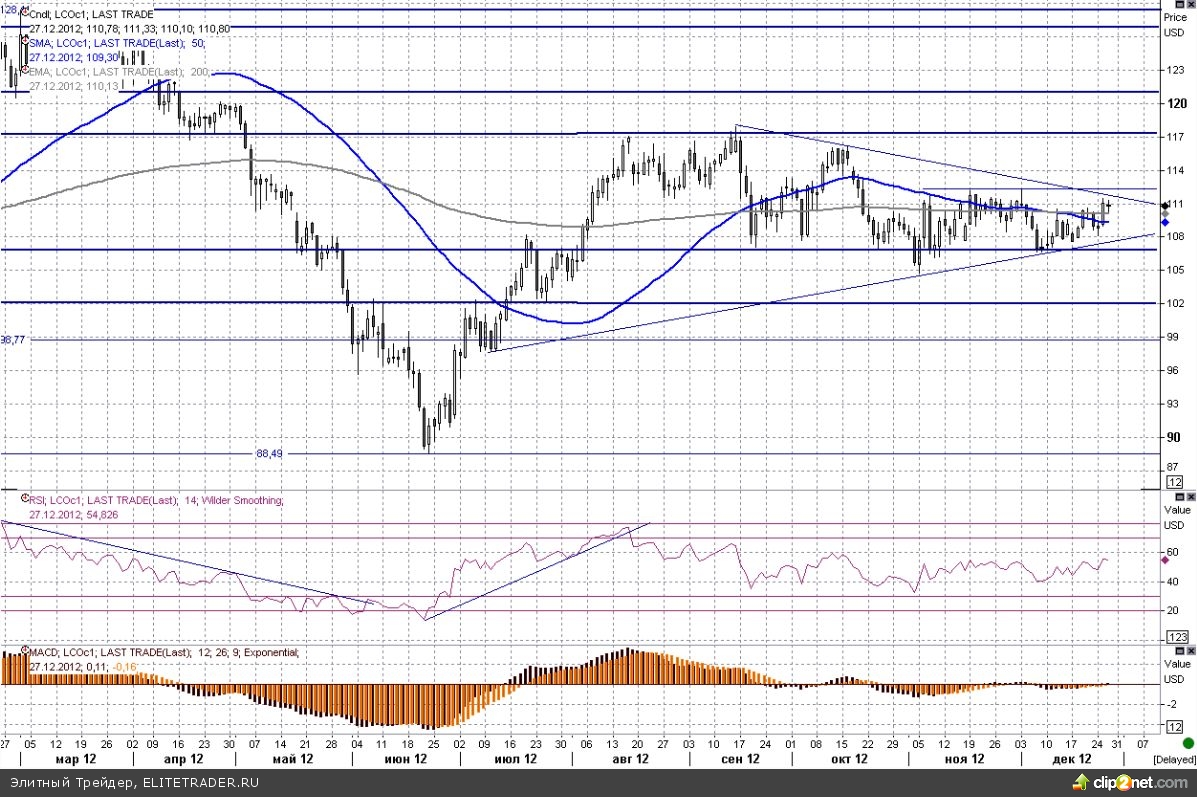Click the green connection status indicator
The image size is (1197, 797).
[x=1187, y=744]
